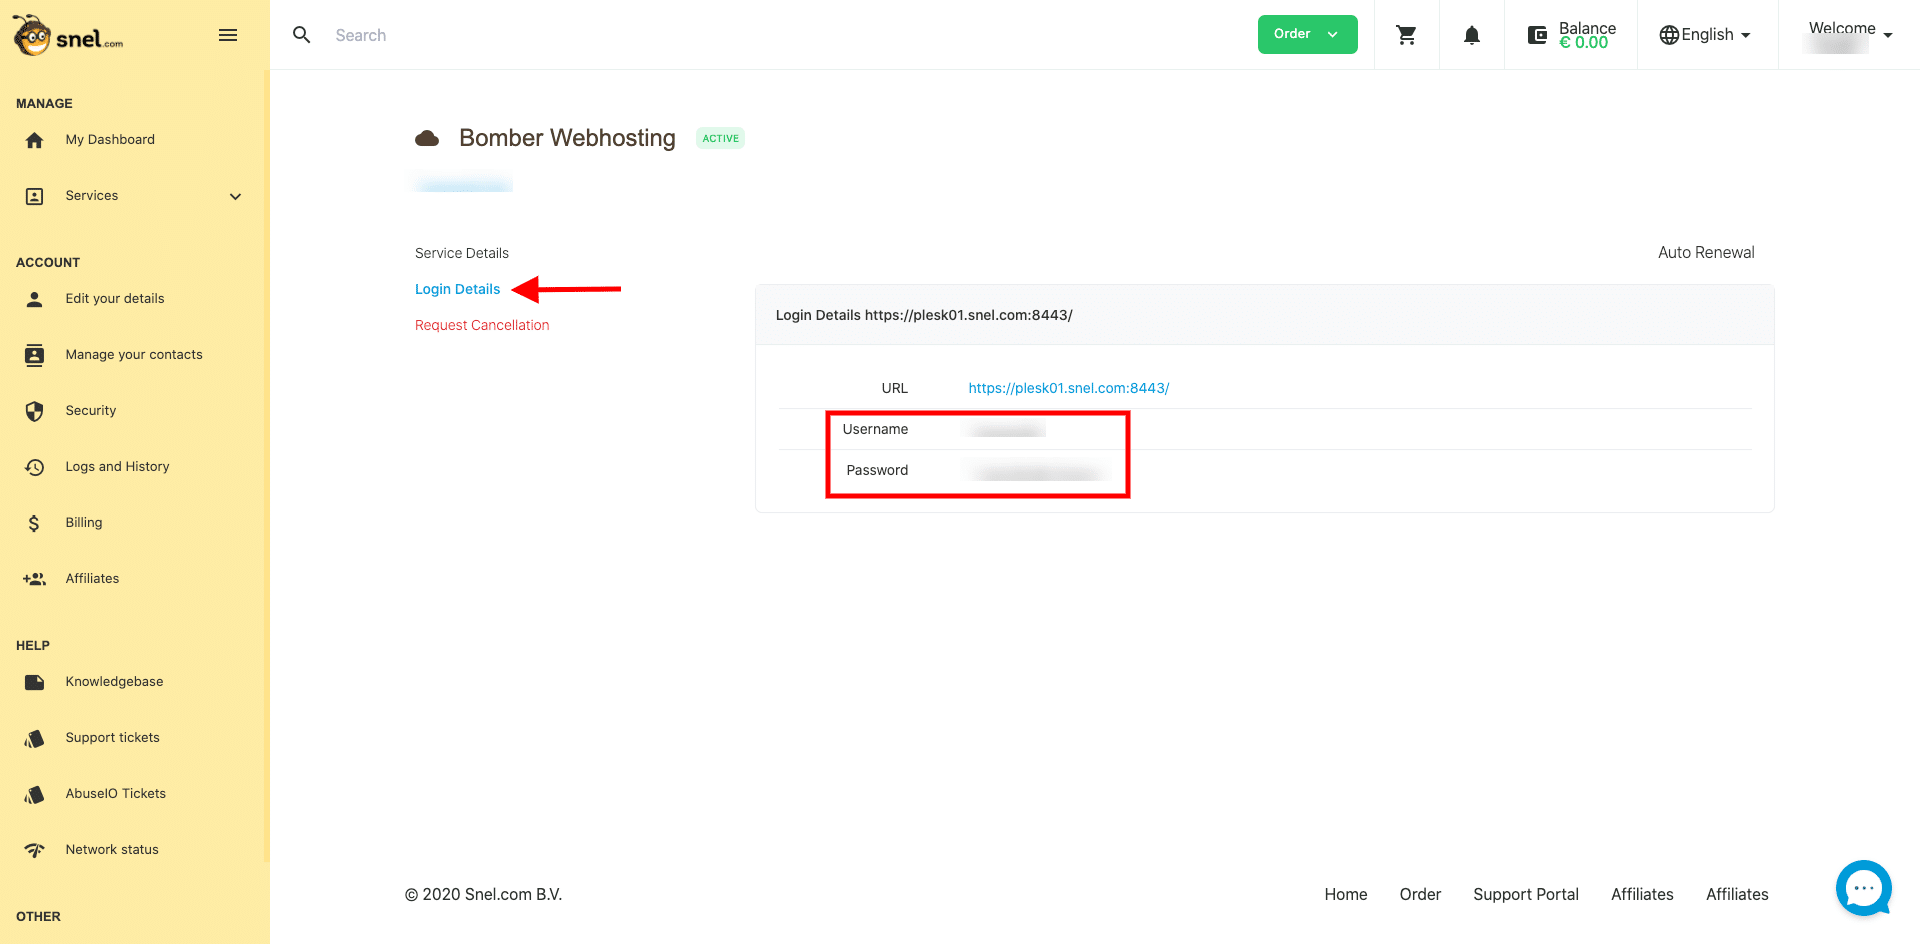Click the Support tickets icon
The width and height of the screenshot is (1920, 944).
click(34, 738)
